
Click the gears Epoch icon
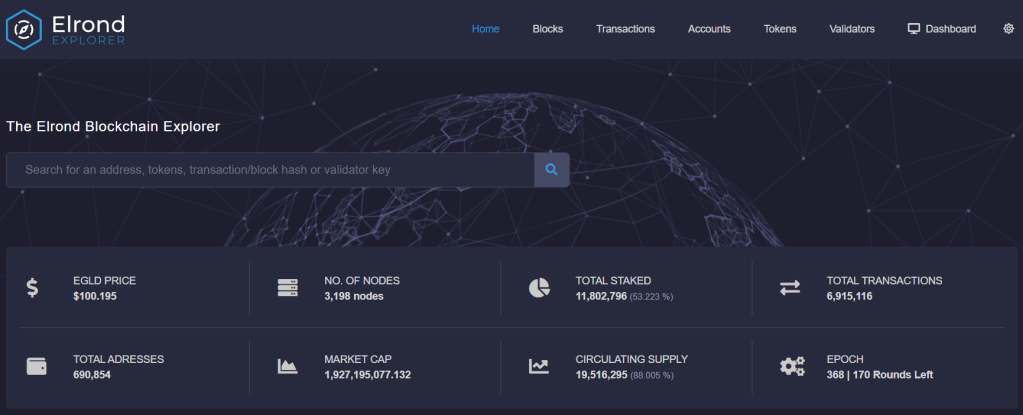[791, 366]
